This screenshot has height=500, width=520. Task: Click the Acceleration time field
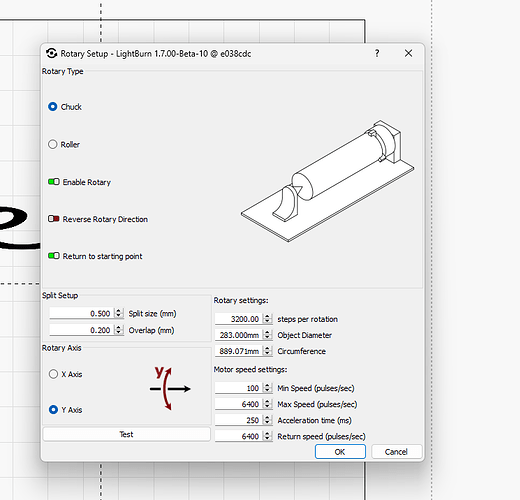(239, 420)
